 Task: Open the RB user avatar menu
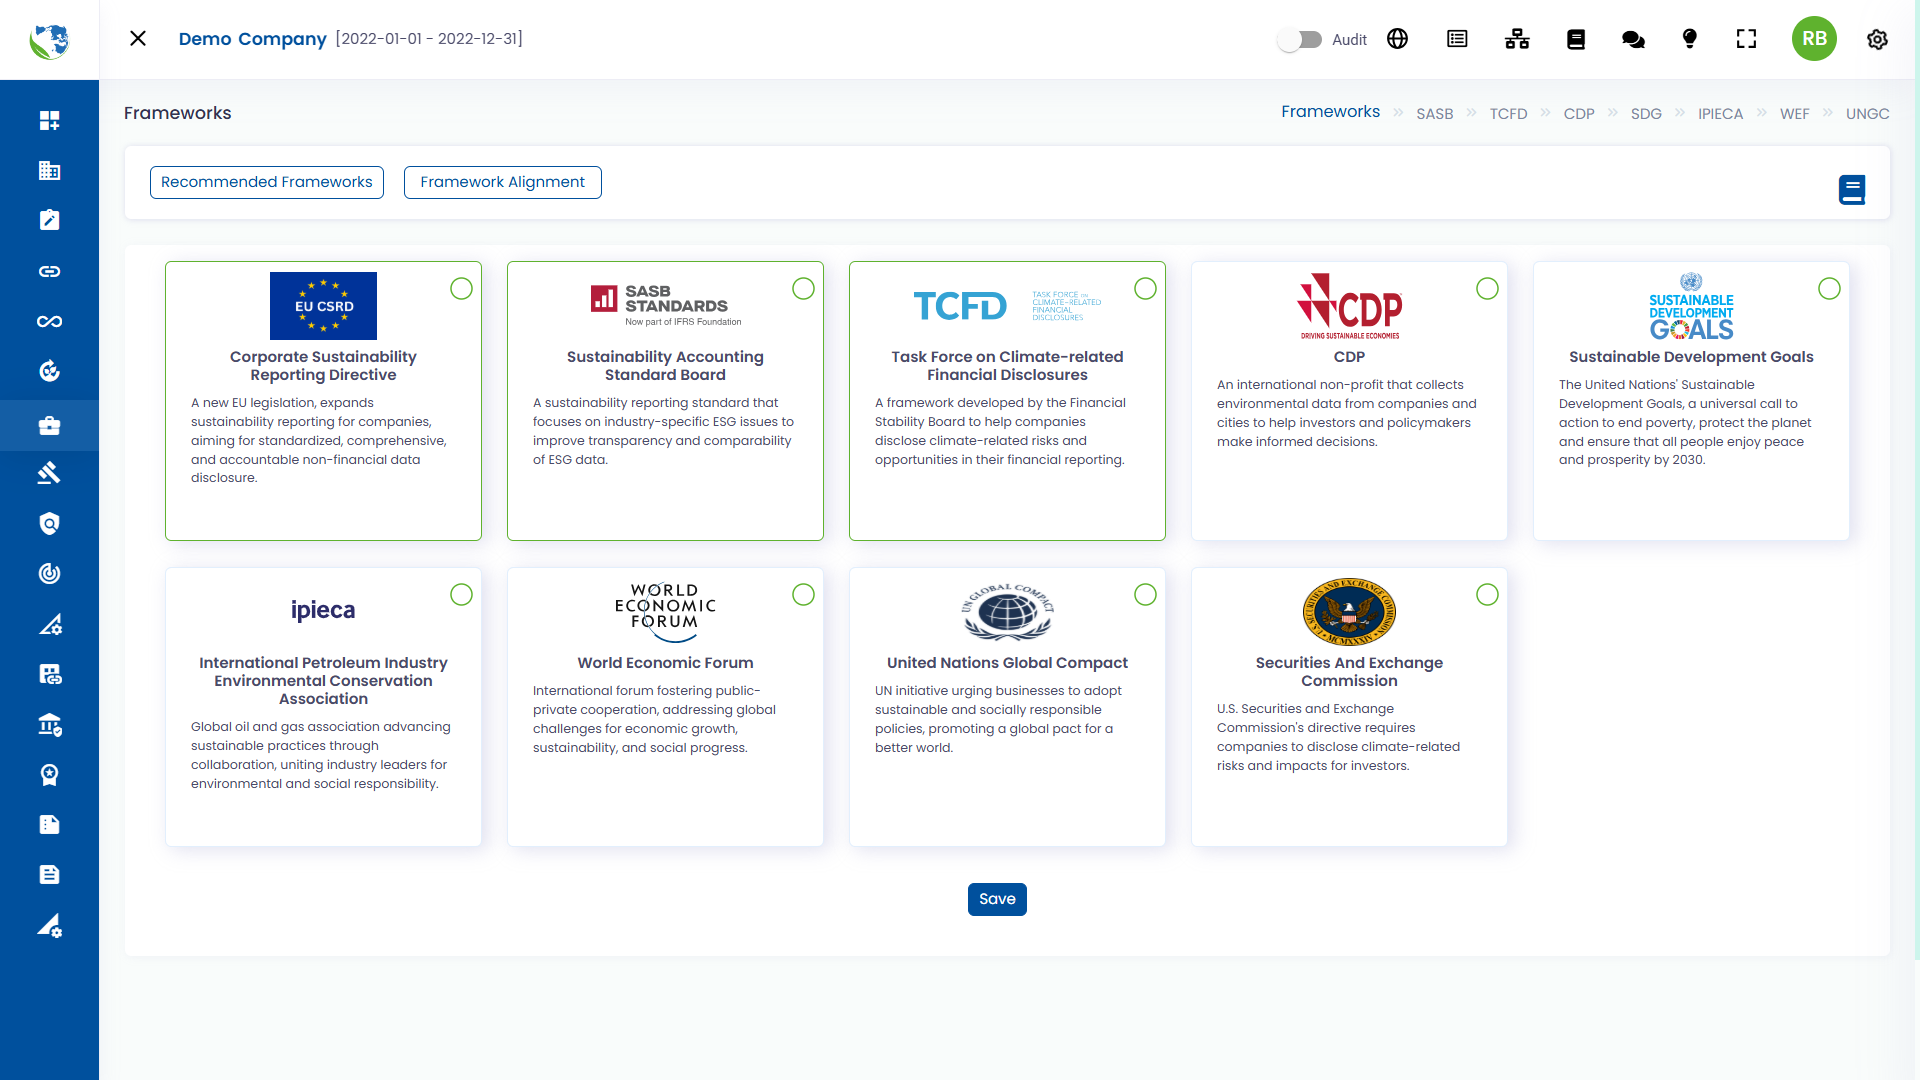pyautogui.click(x=1814, y=39)
